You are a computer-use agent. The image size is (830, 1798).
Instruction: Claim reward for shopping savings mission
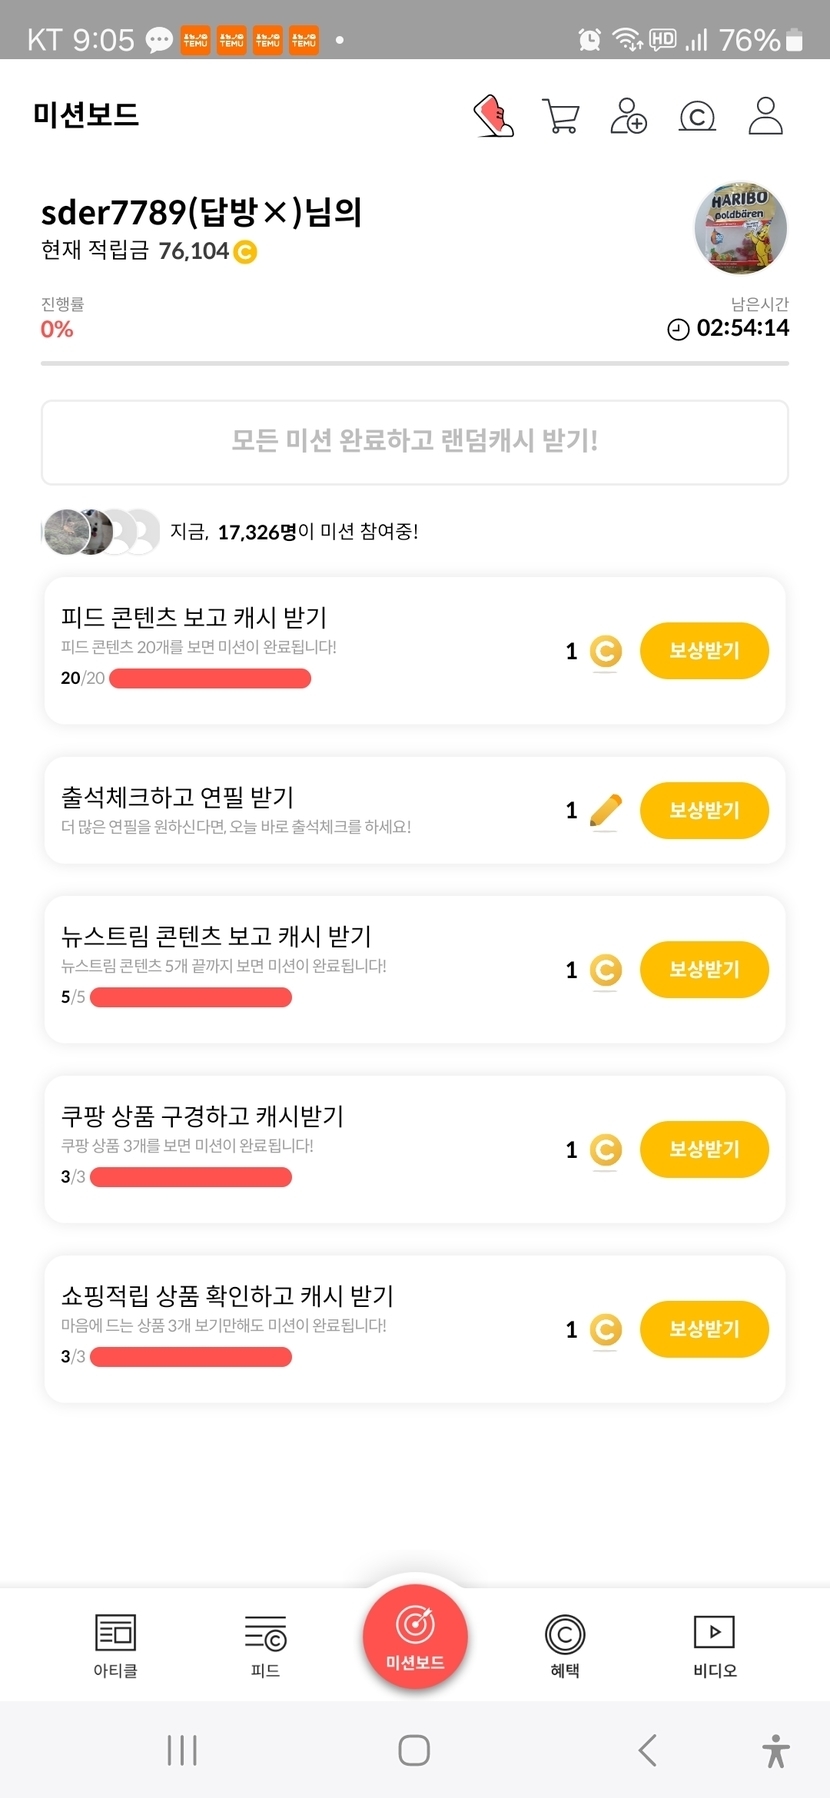(704, 1329)
